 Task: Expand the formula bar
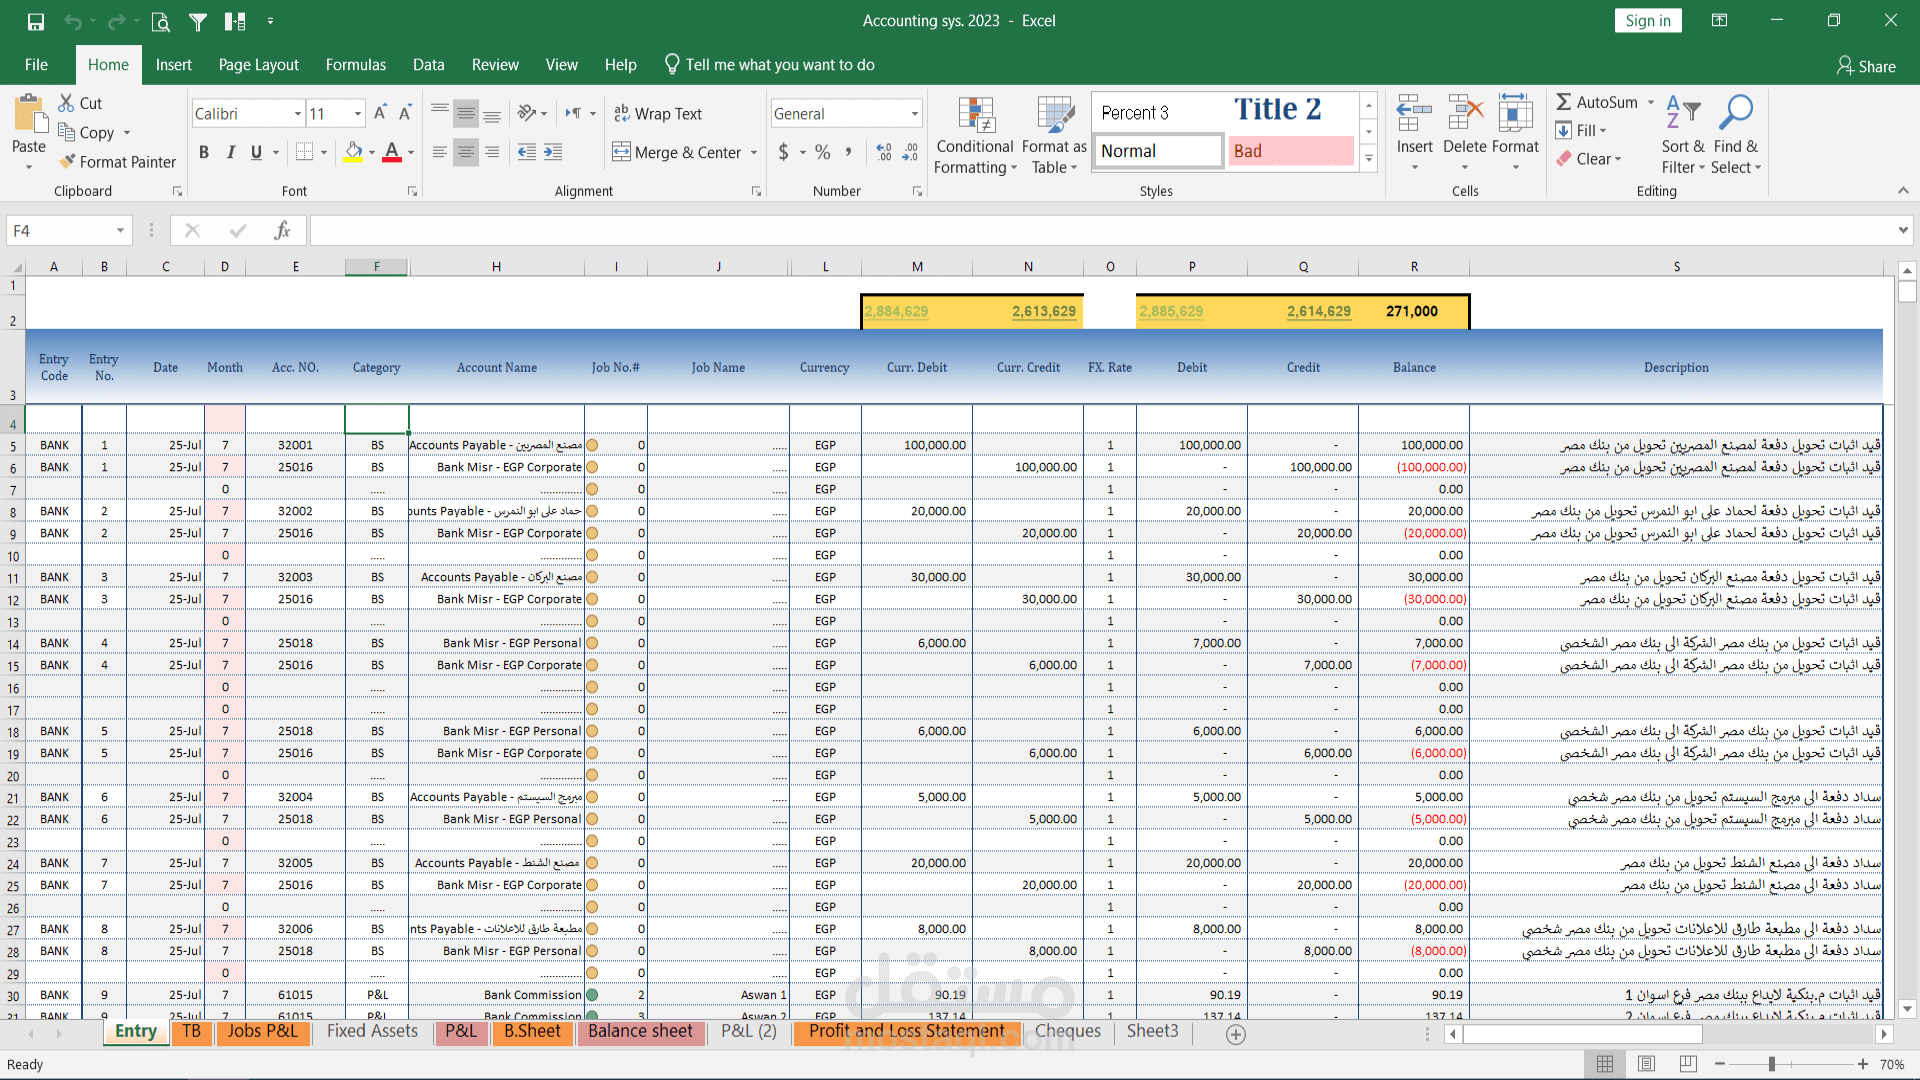(x=1902, y=231)
